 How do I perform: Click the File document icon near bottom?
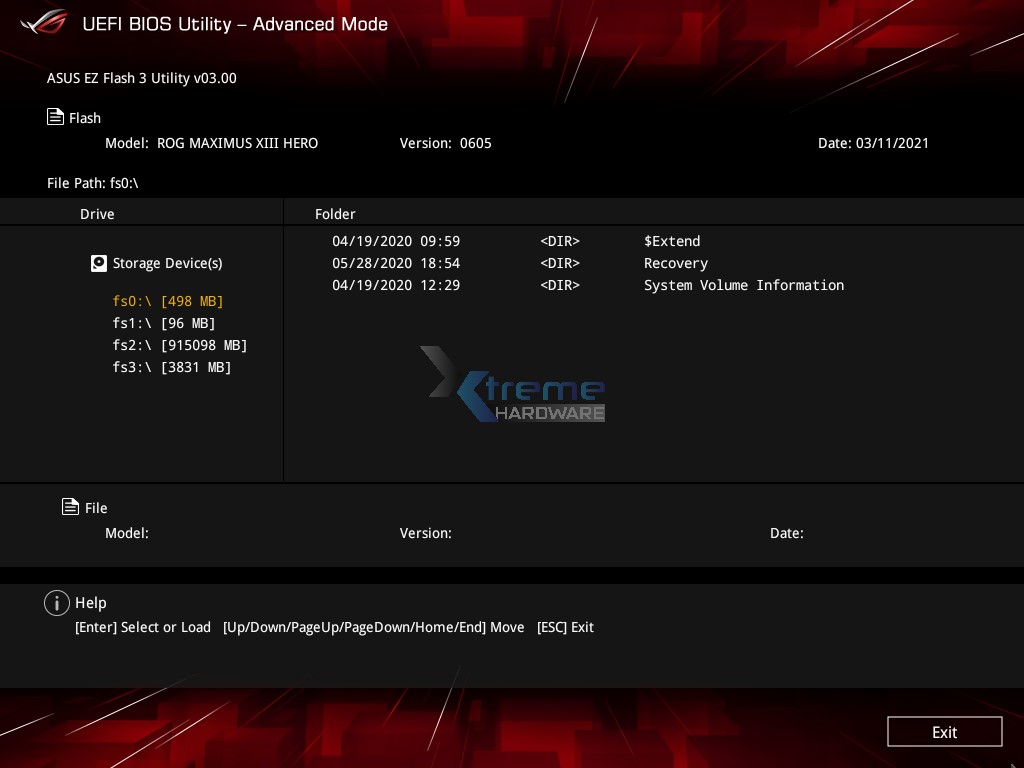click(x=70, y=507)
